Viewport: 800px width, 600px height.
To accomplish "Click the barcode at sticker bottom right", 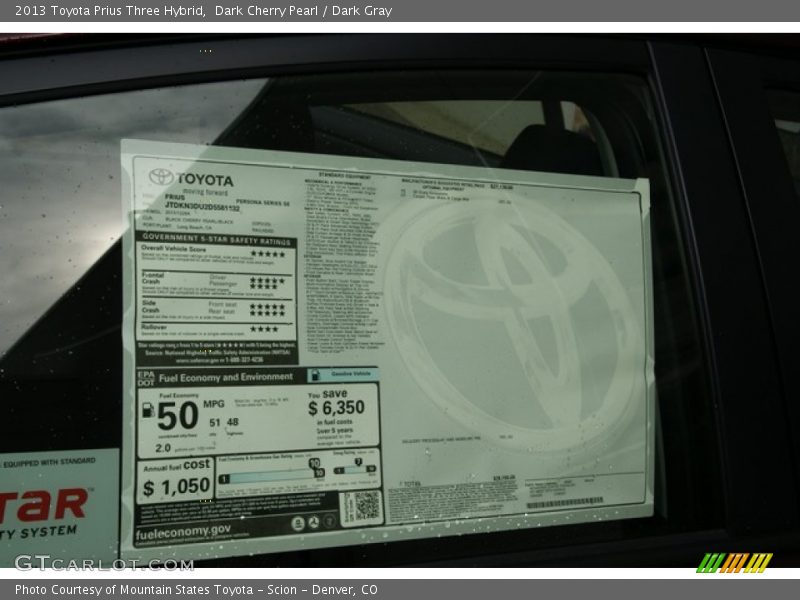I will 565,502.
